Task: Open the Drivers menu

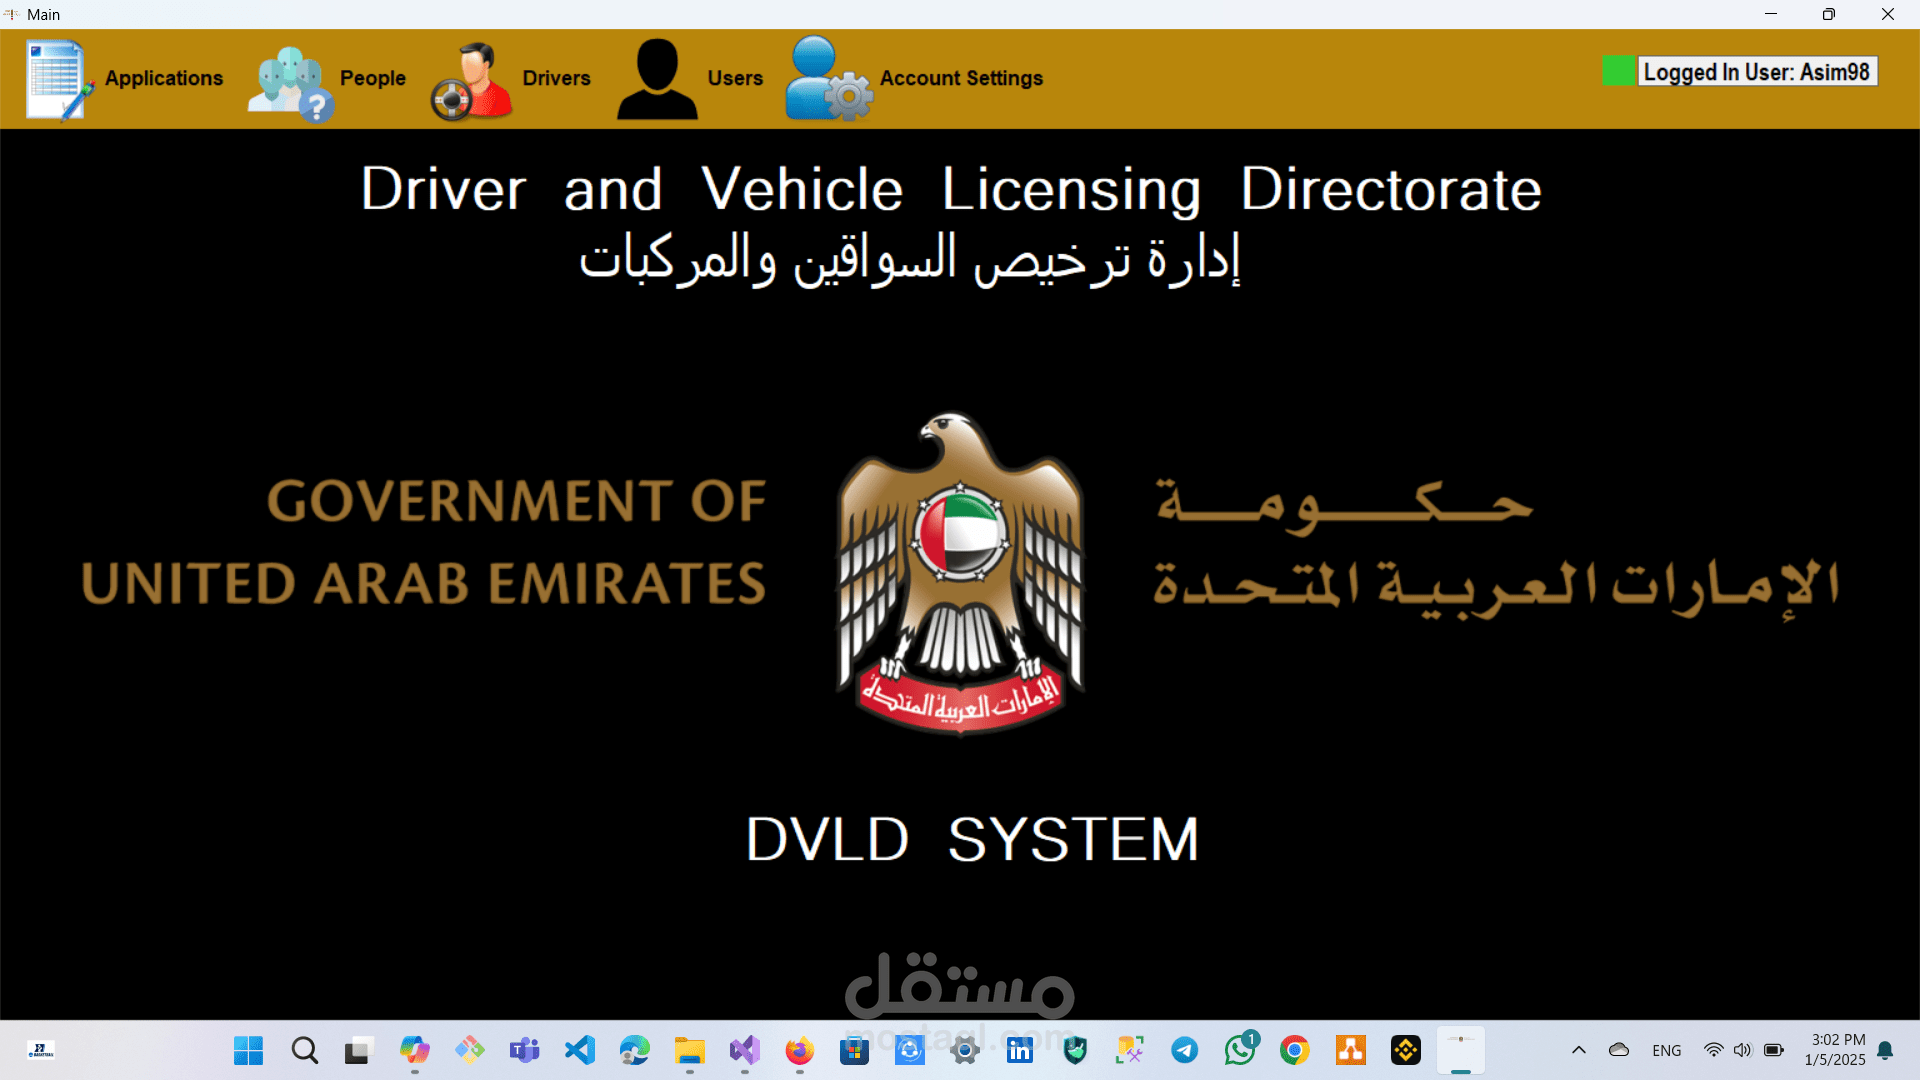Action: pyautogui.click(x=511, y=79)
